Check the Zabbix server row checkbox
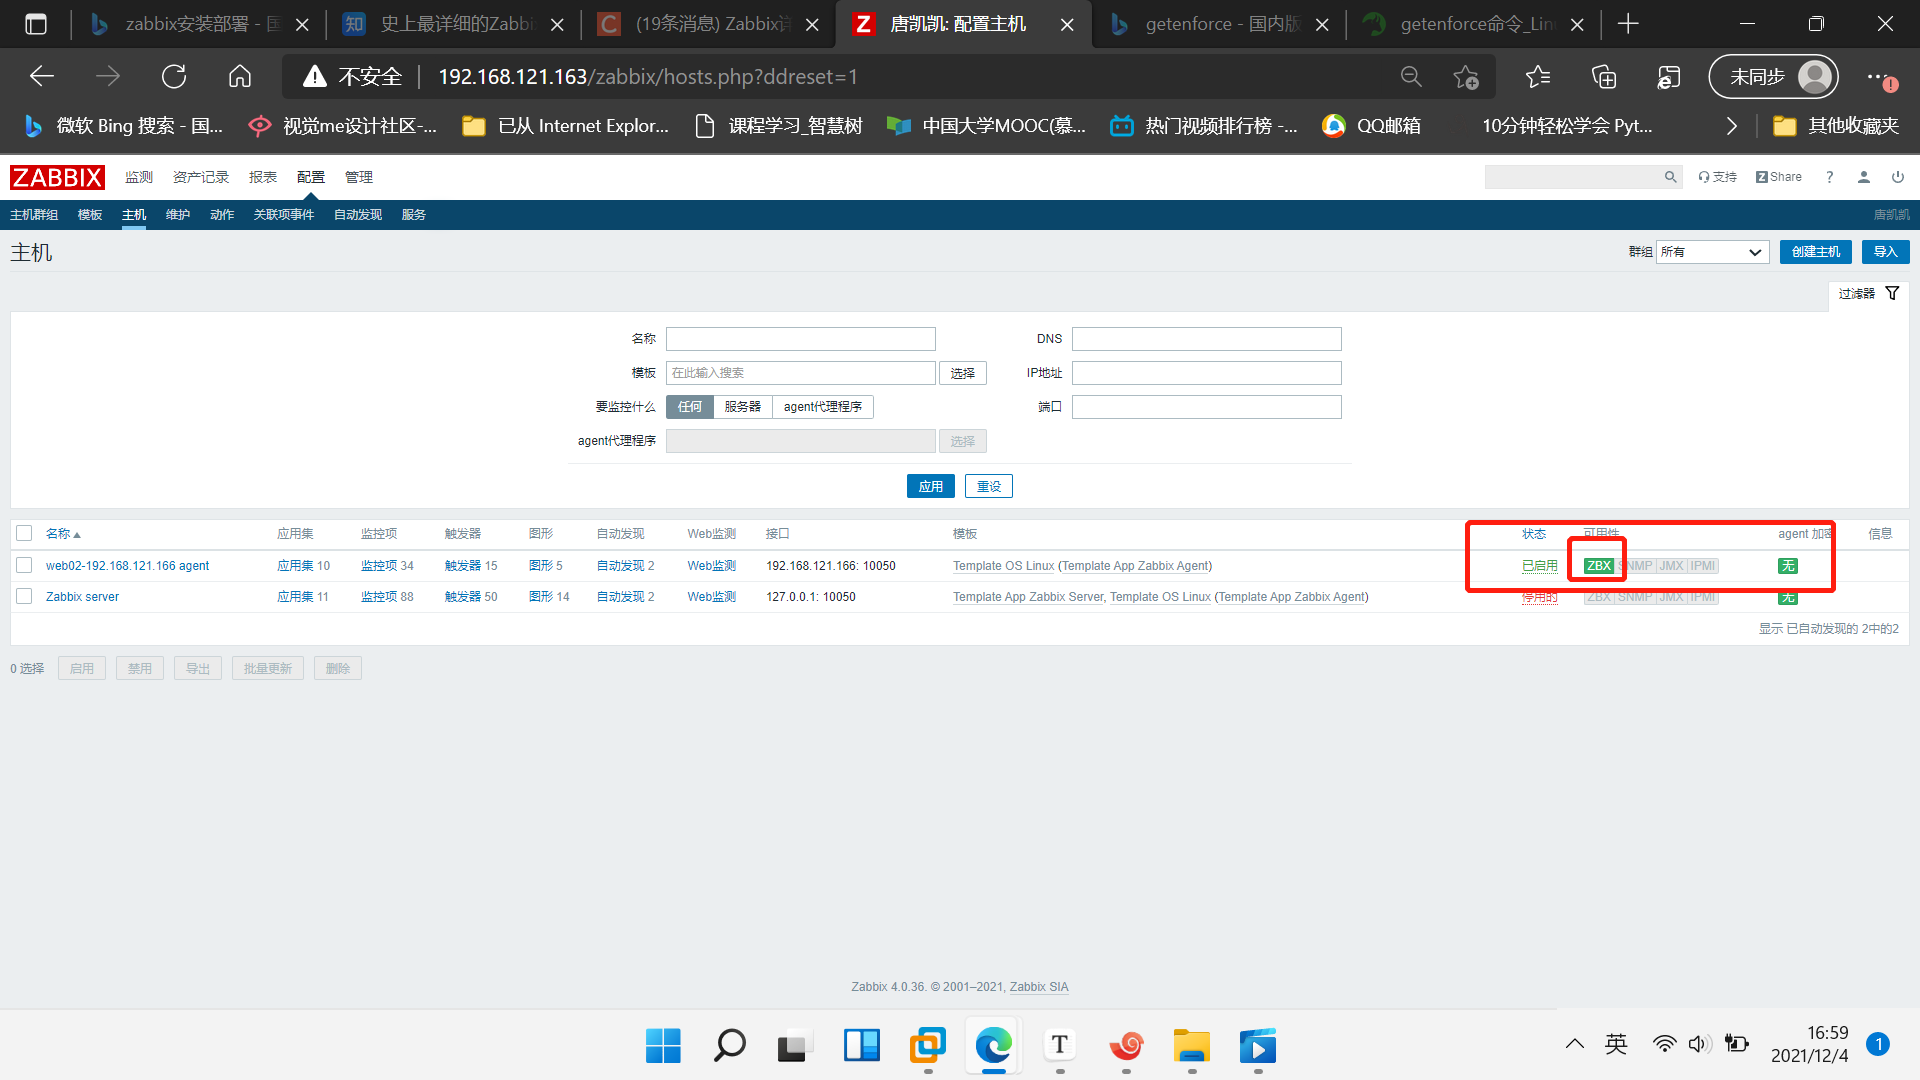The image size is (1920, 1080). (24, 597)
